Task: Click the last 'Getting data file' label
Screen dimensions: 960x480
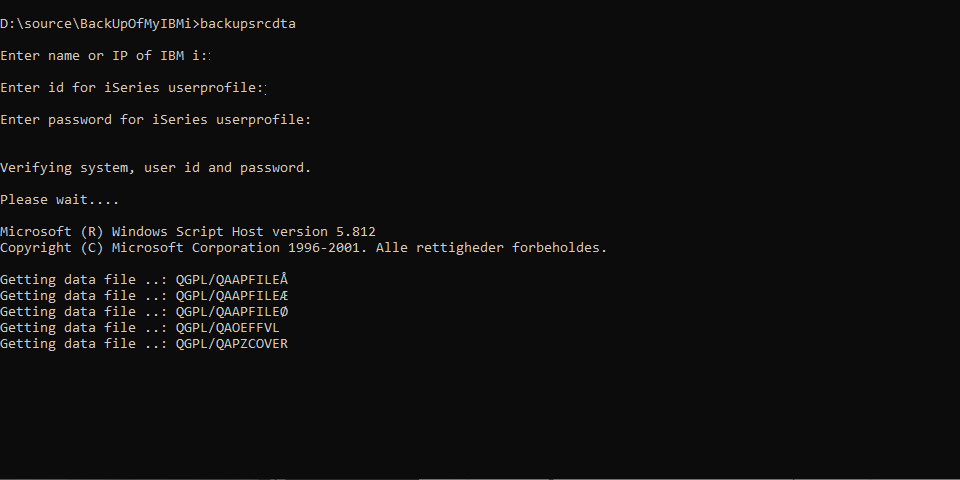Action: pyautogui.click(x=68, y=343)
